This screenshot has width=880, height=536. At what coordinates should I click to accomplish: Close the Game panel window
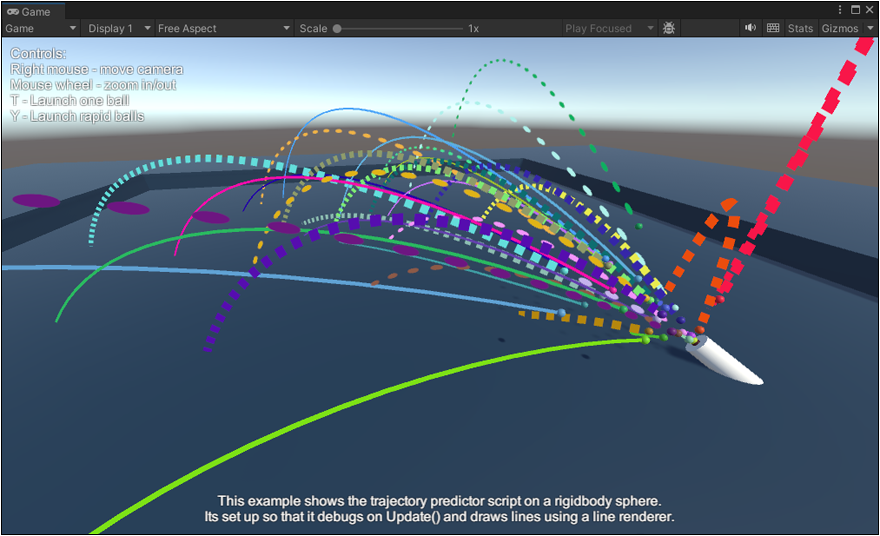point(870,10)
